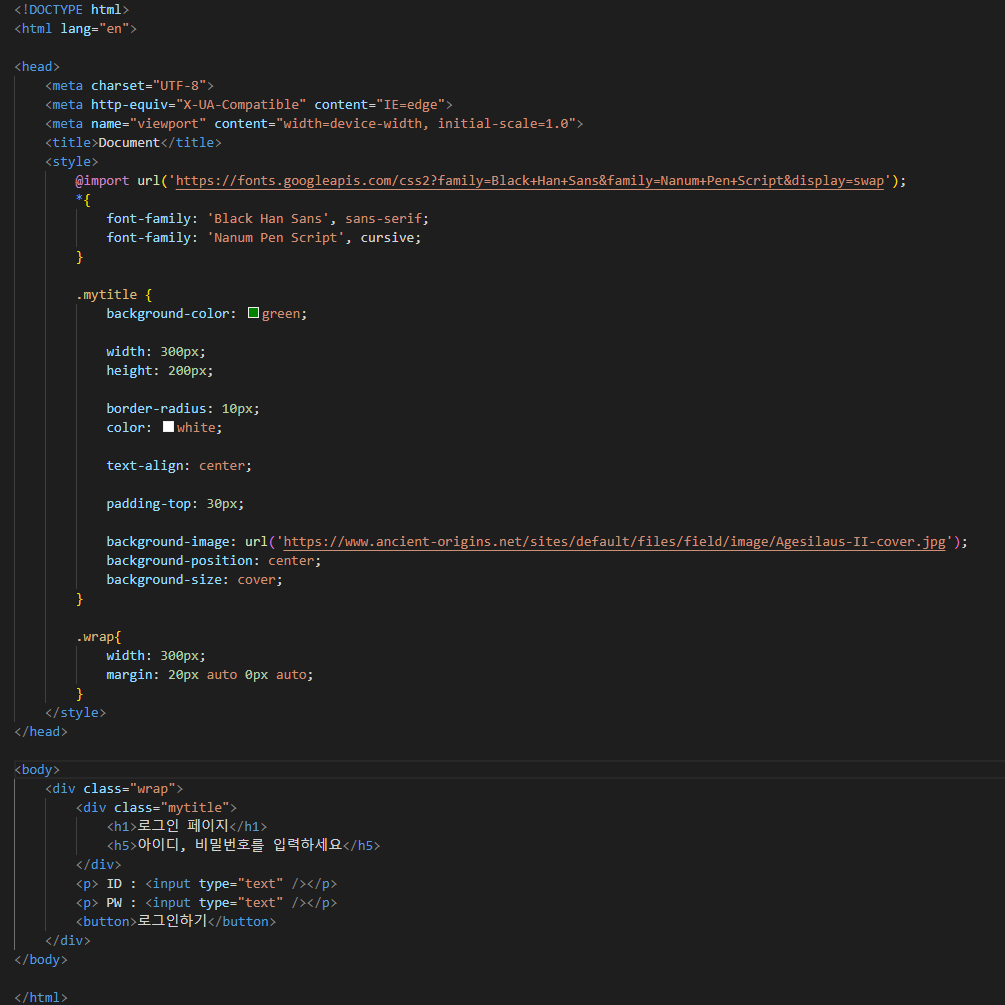Click the cursive fallback value

pos(387,238)
